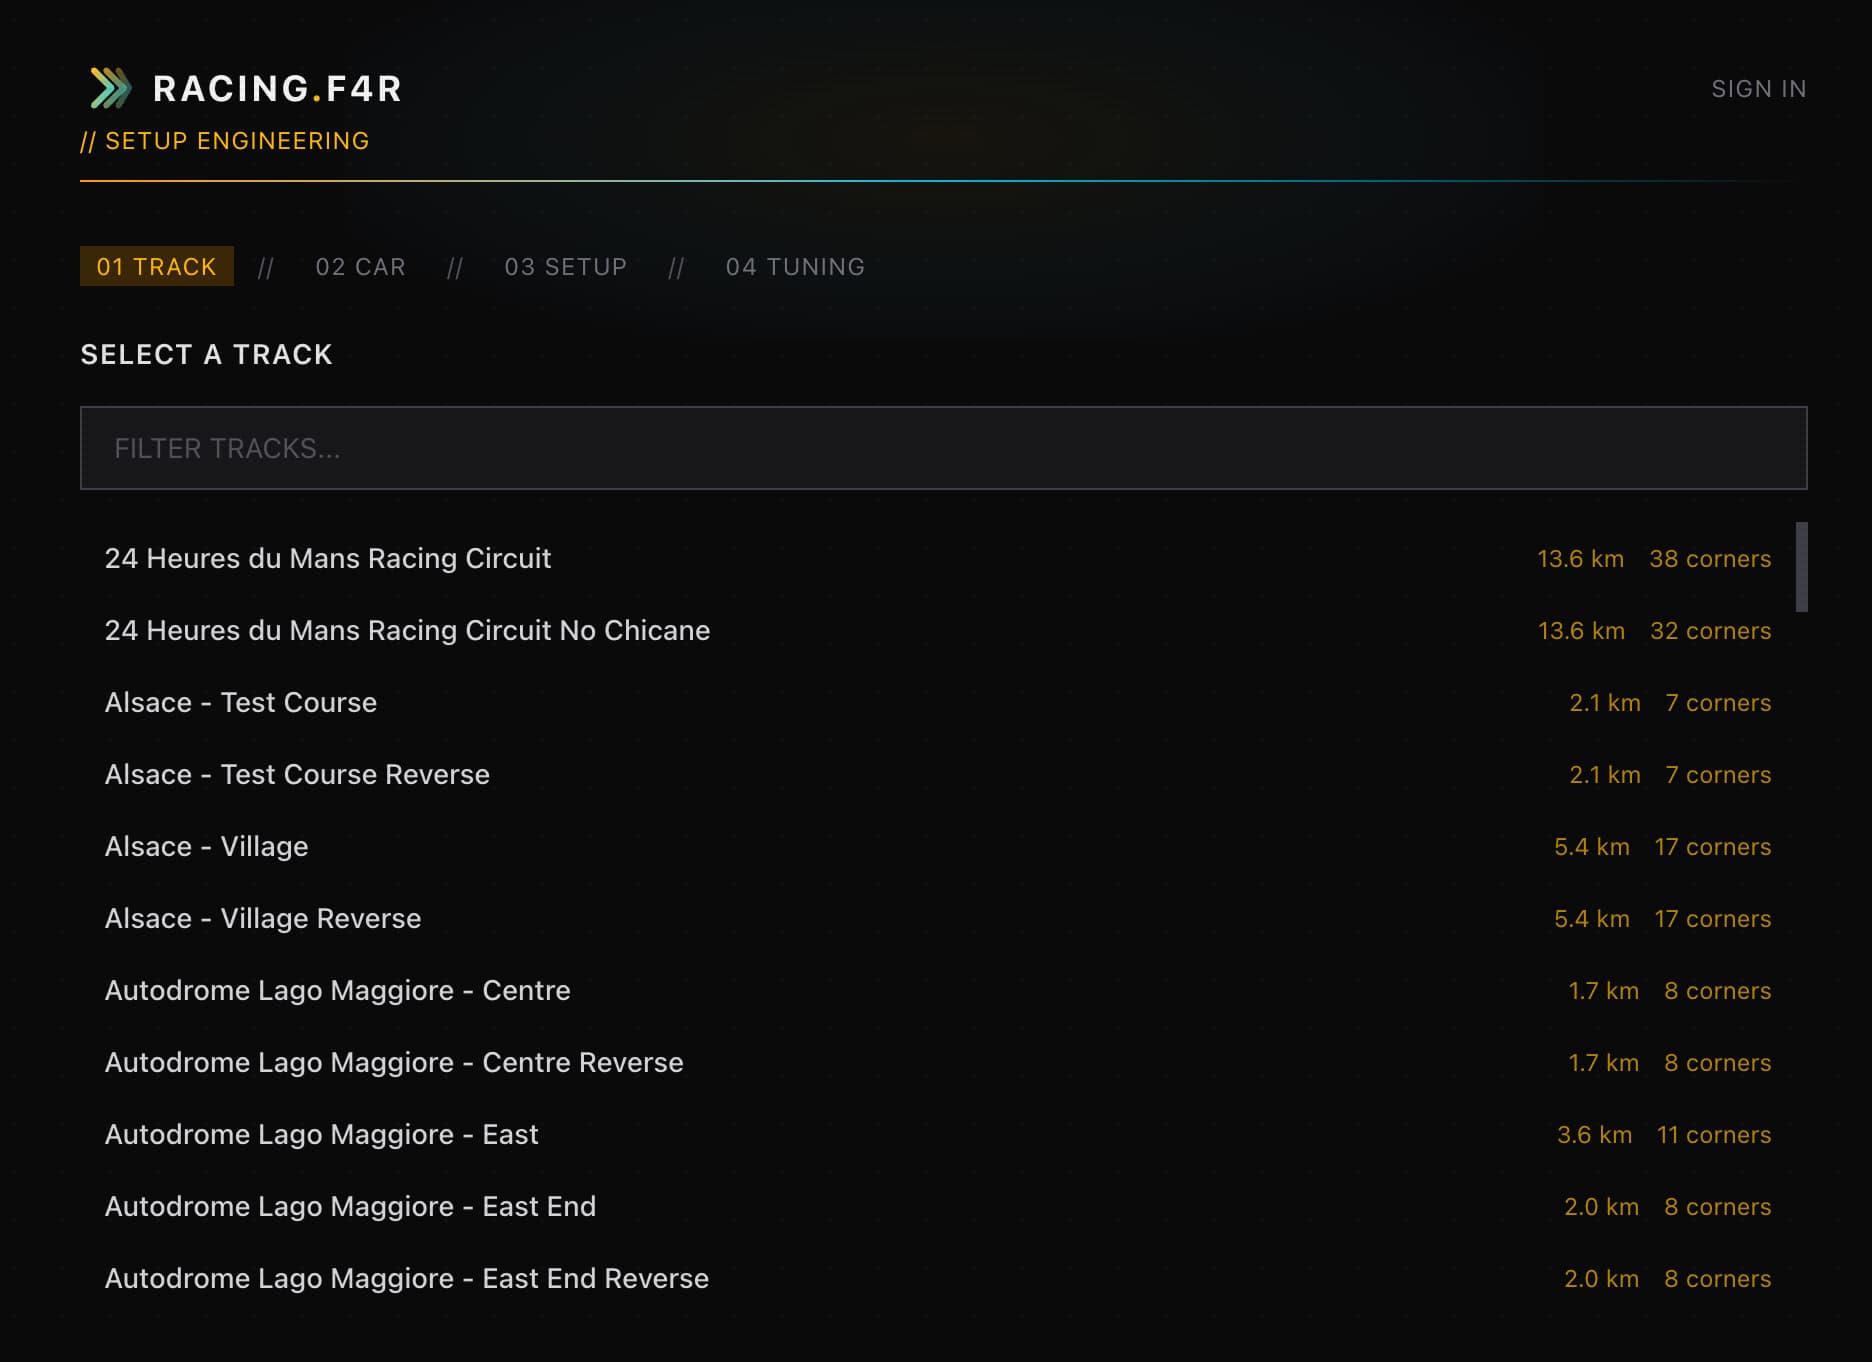Select Autodrome Lago Maggiore - East End Reverse
This screenshot has height=1362, width=1872.
(x=406, y=1278)
